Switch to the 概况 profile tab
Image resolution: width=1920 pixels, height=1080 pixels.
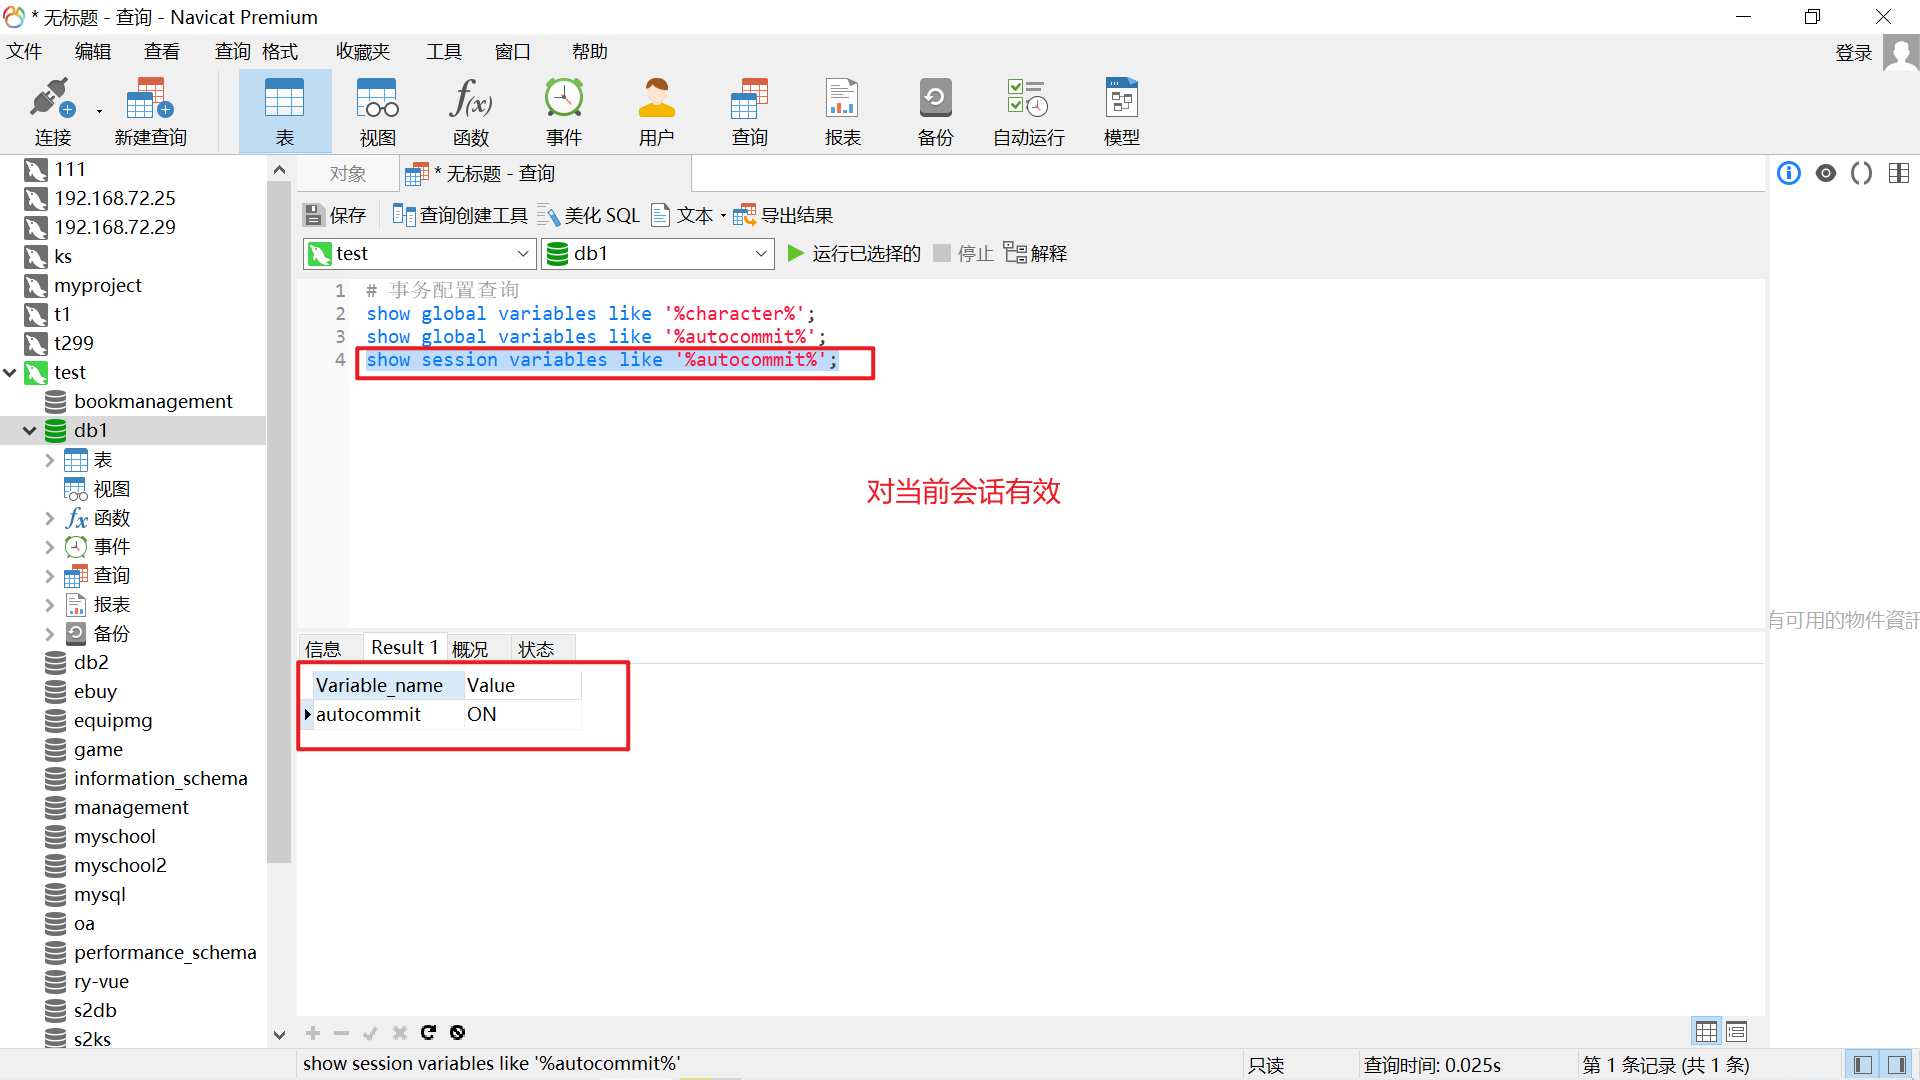click(x=470, y=649)
